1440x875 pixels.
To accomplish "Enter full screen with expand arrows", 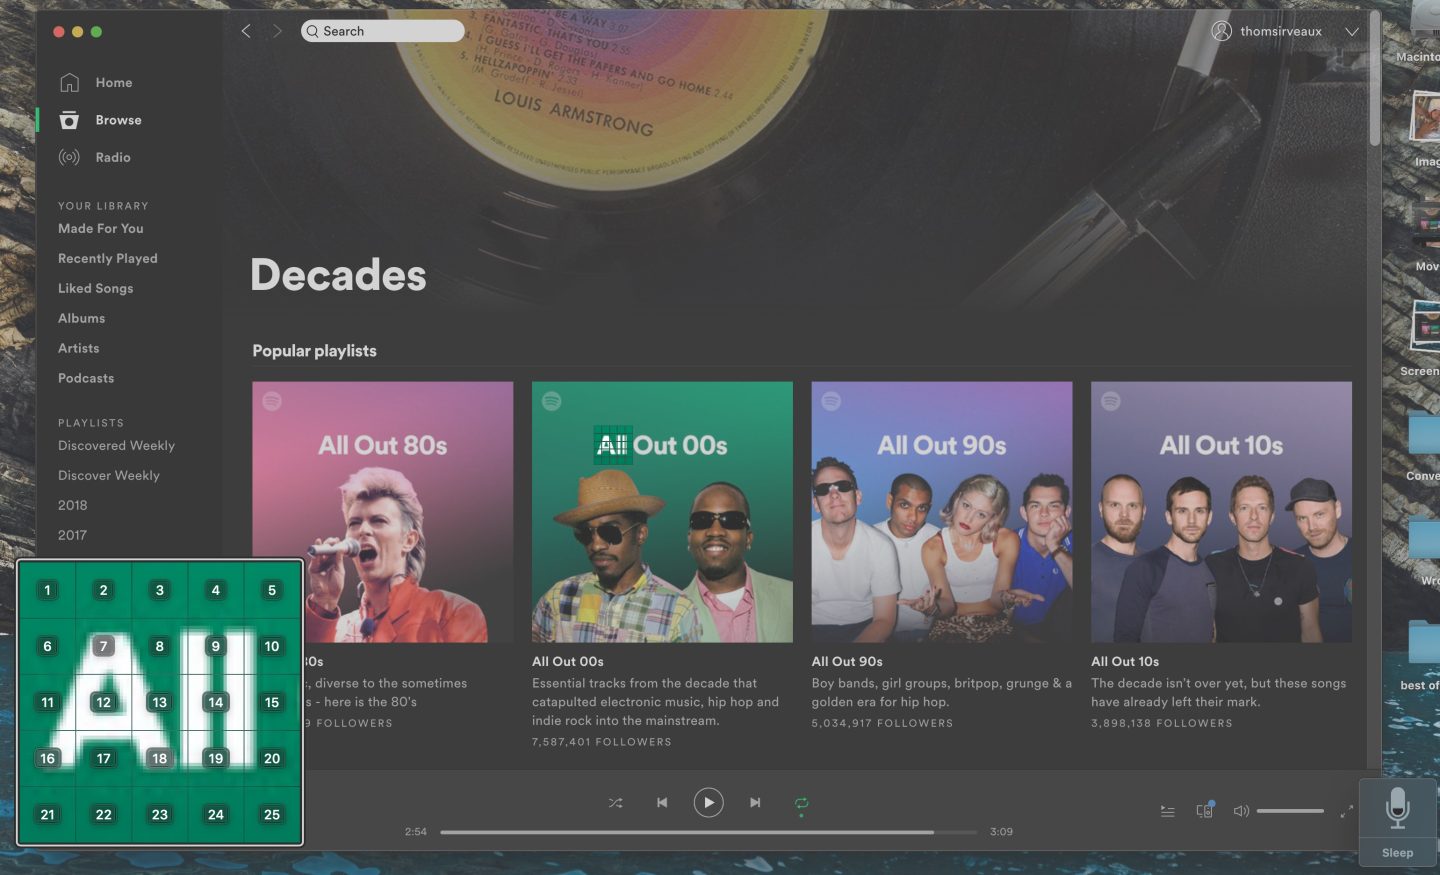I will [1346, 811].
